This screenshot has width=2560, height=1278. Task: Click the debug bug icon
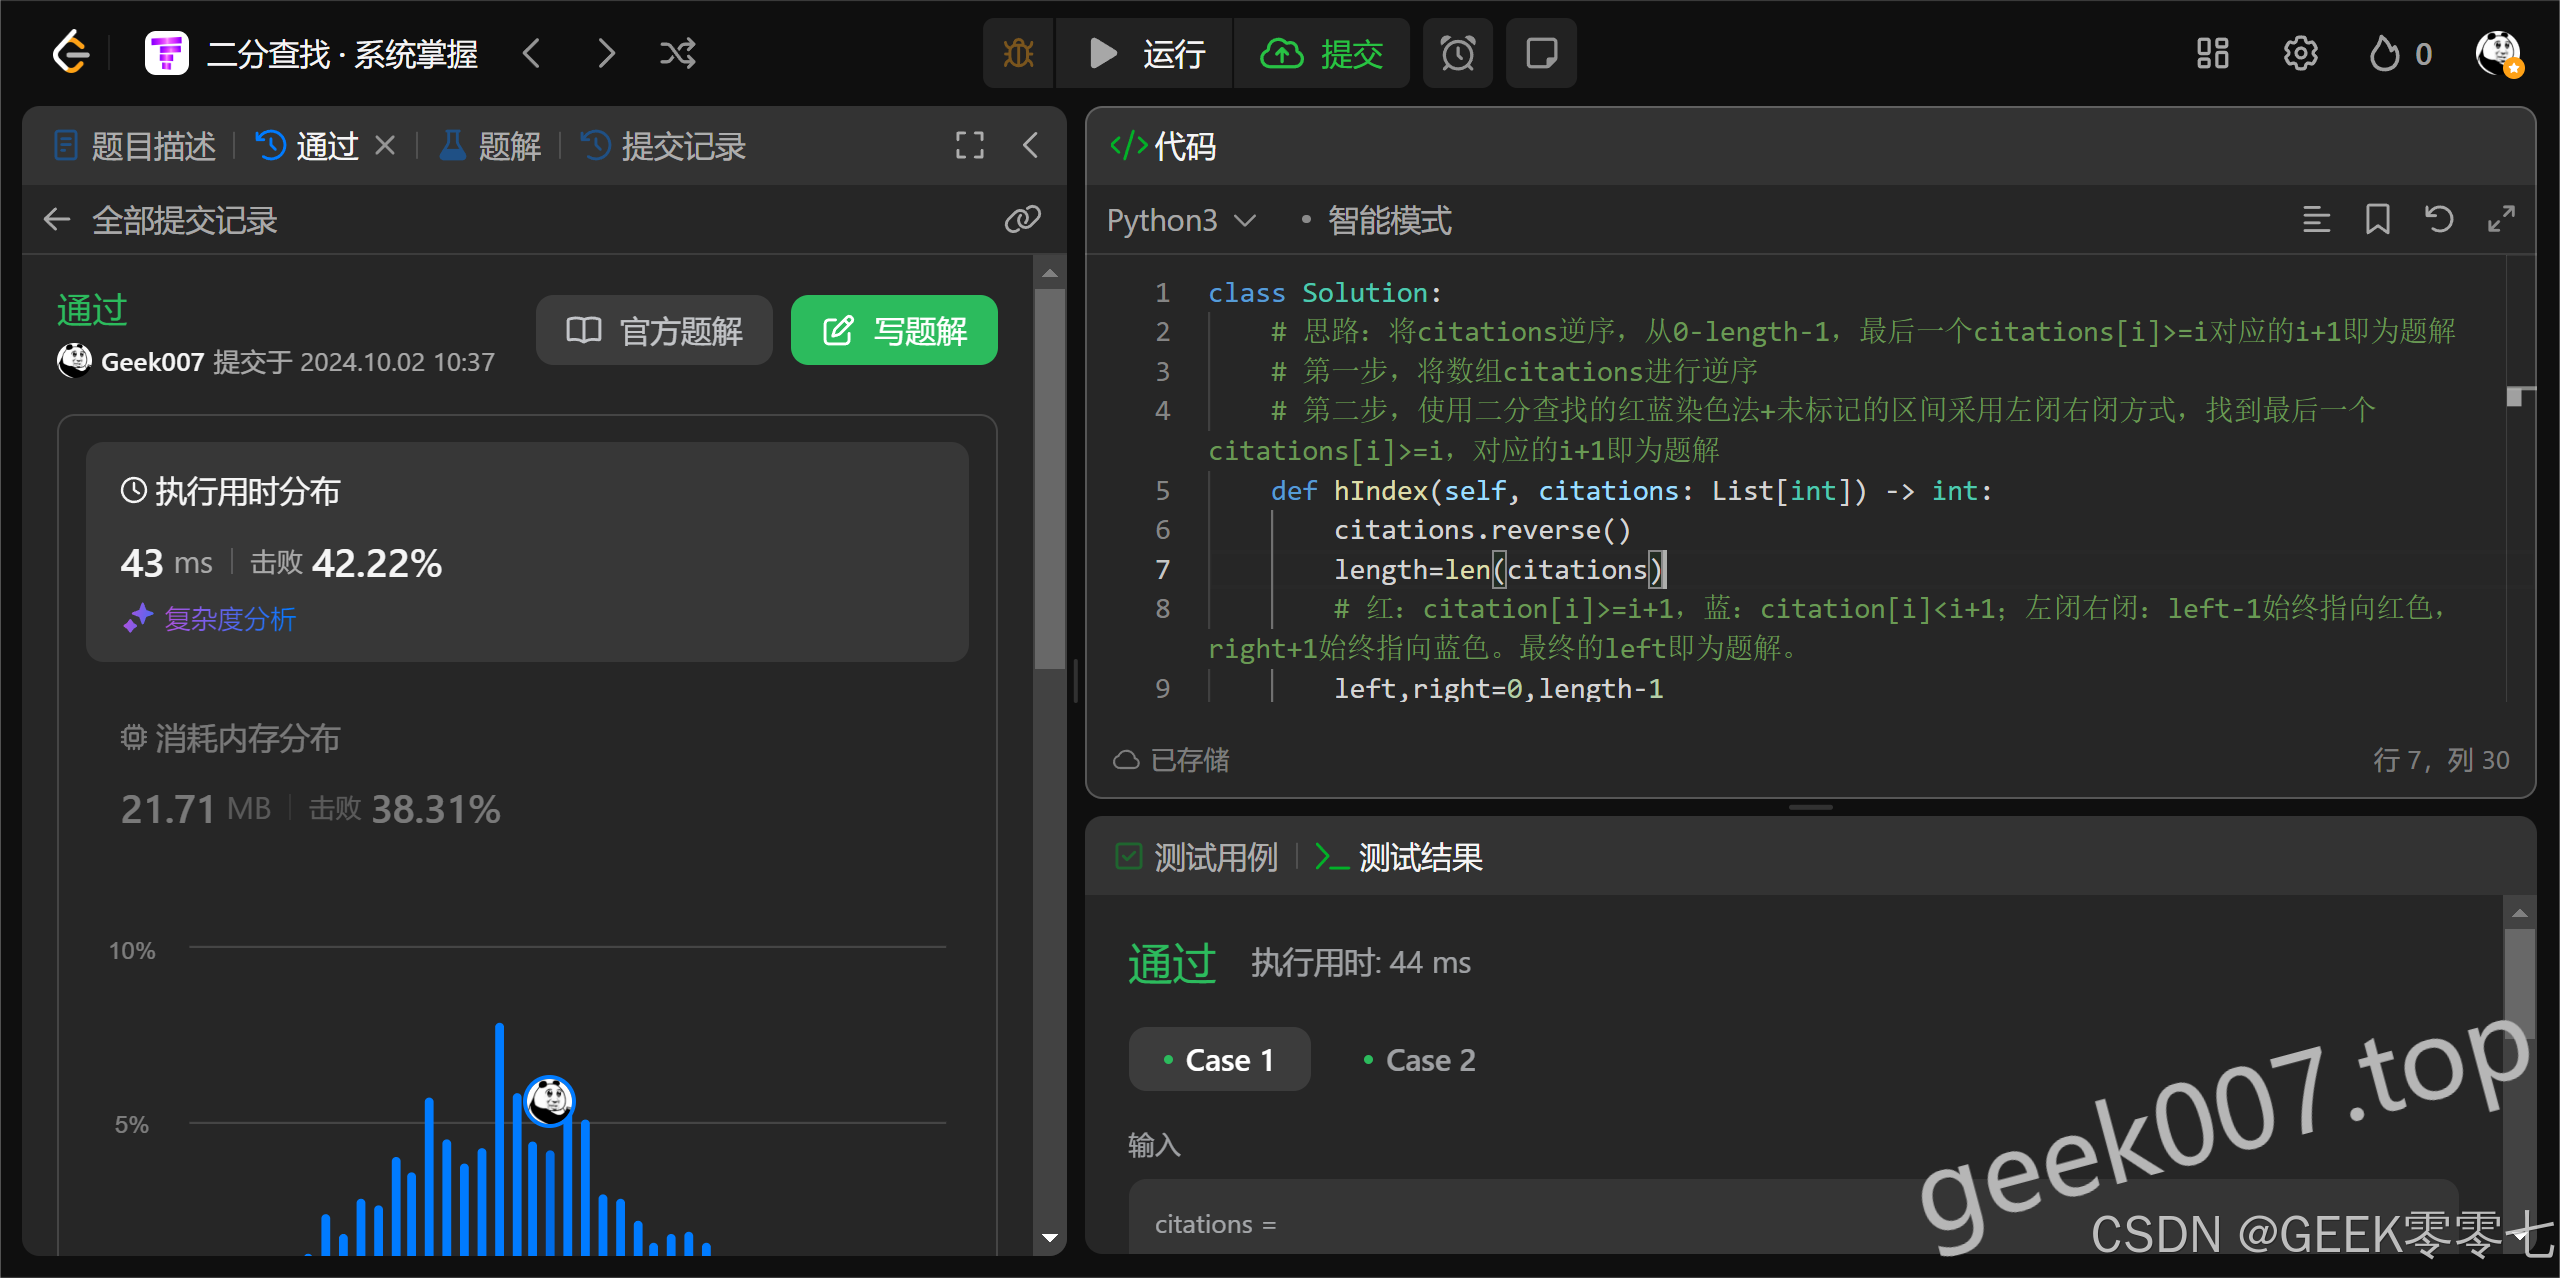tap(1018, 53)
